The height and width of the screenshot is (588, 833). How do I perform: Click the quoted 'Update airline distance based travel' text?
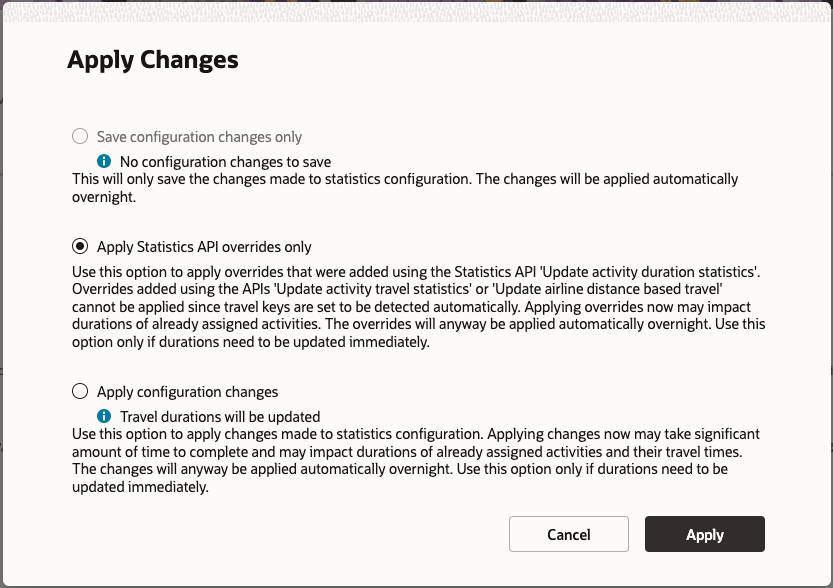(x=582, y=289)
